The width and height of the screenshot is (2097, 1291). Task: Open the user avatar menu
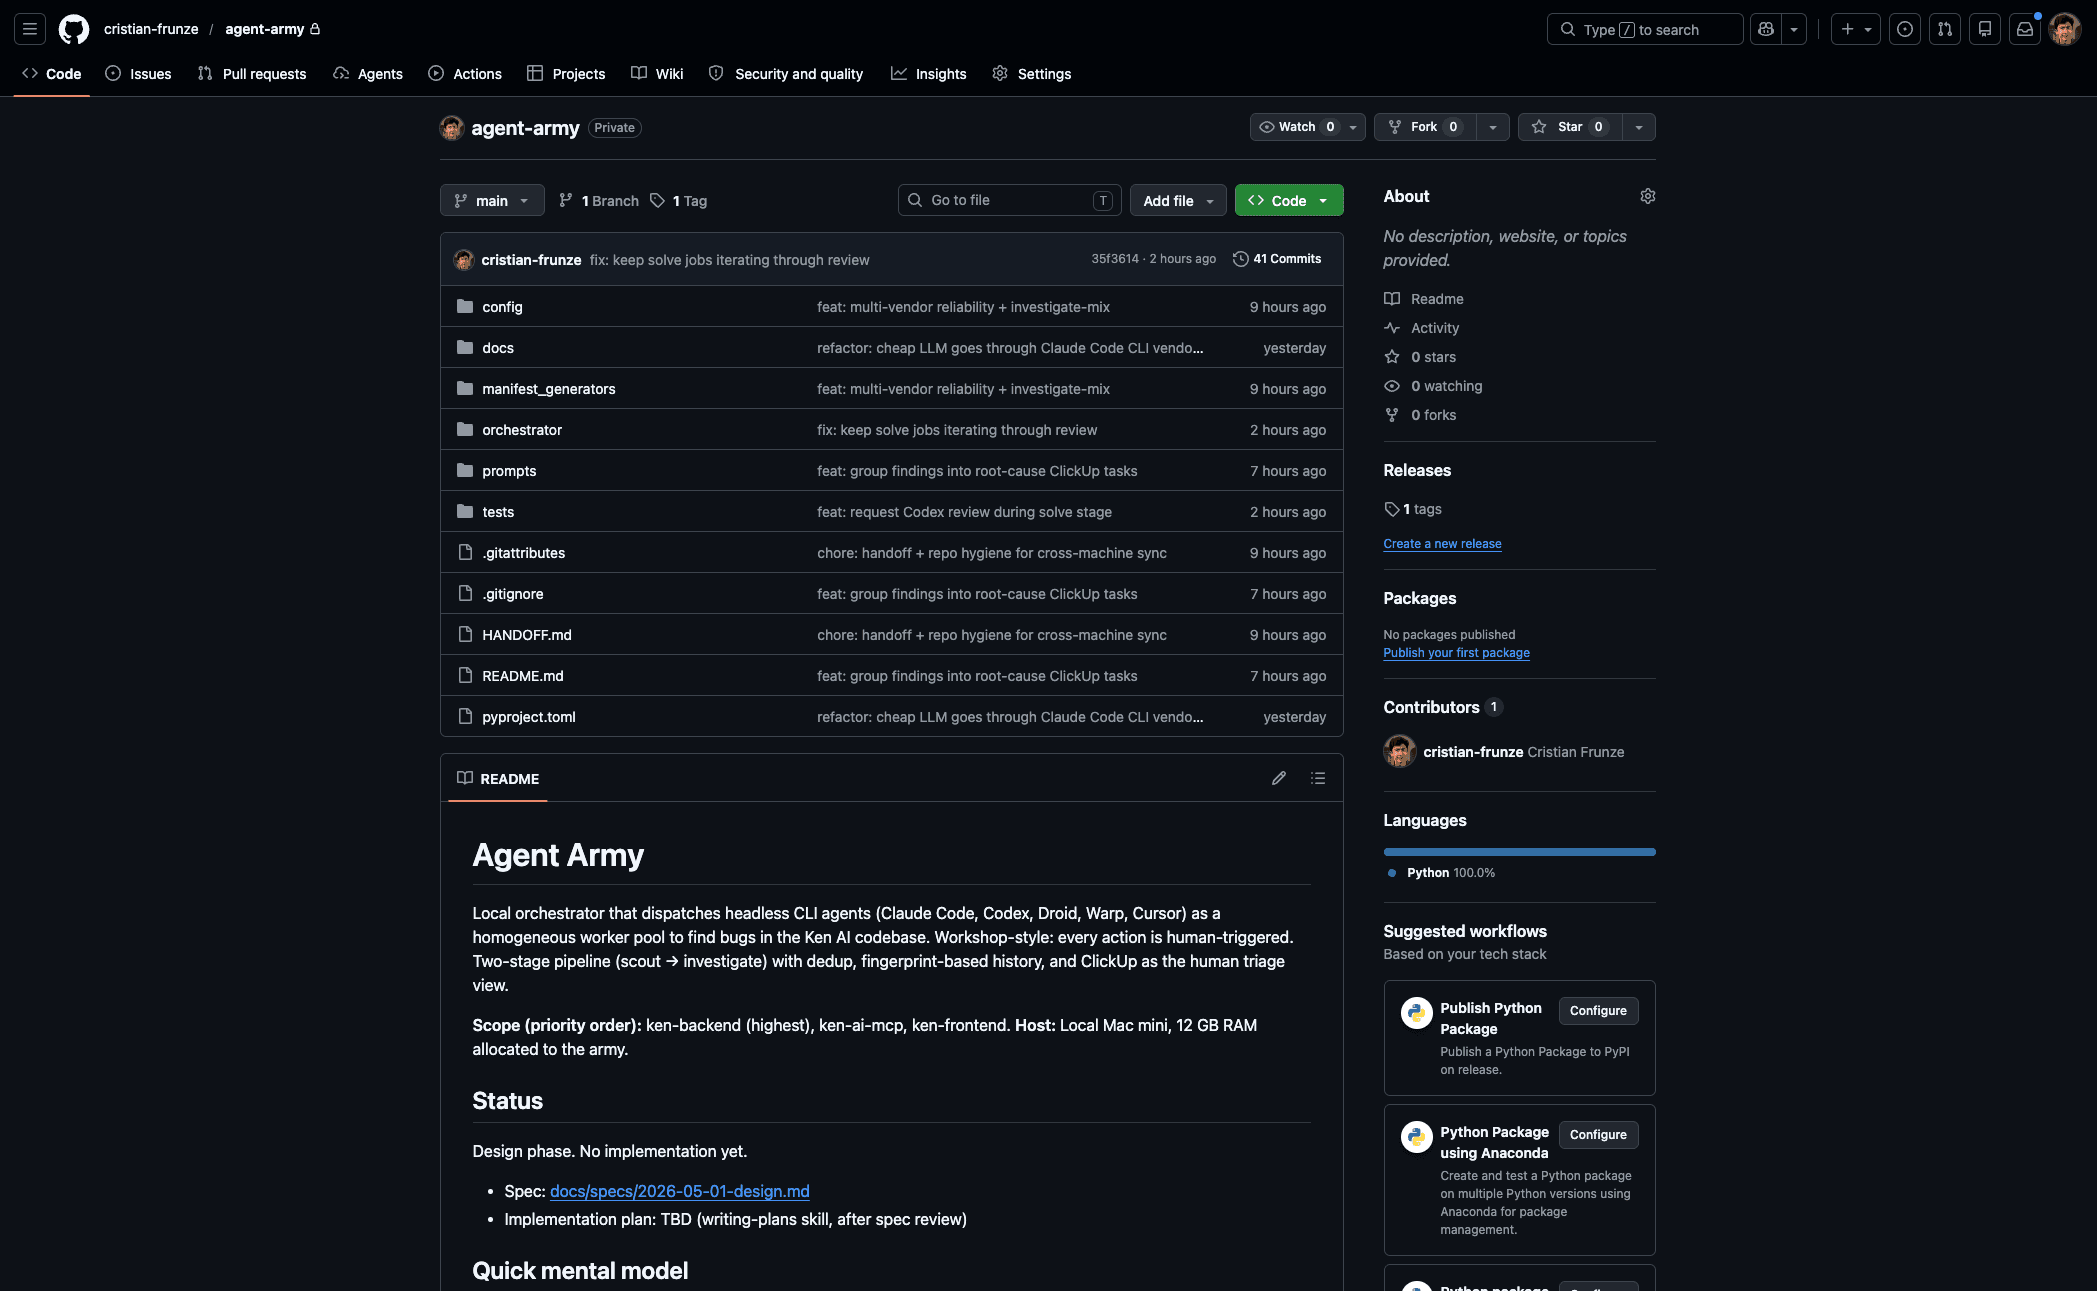(x=2065, y=29)
